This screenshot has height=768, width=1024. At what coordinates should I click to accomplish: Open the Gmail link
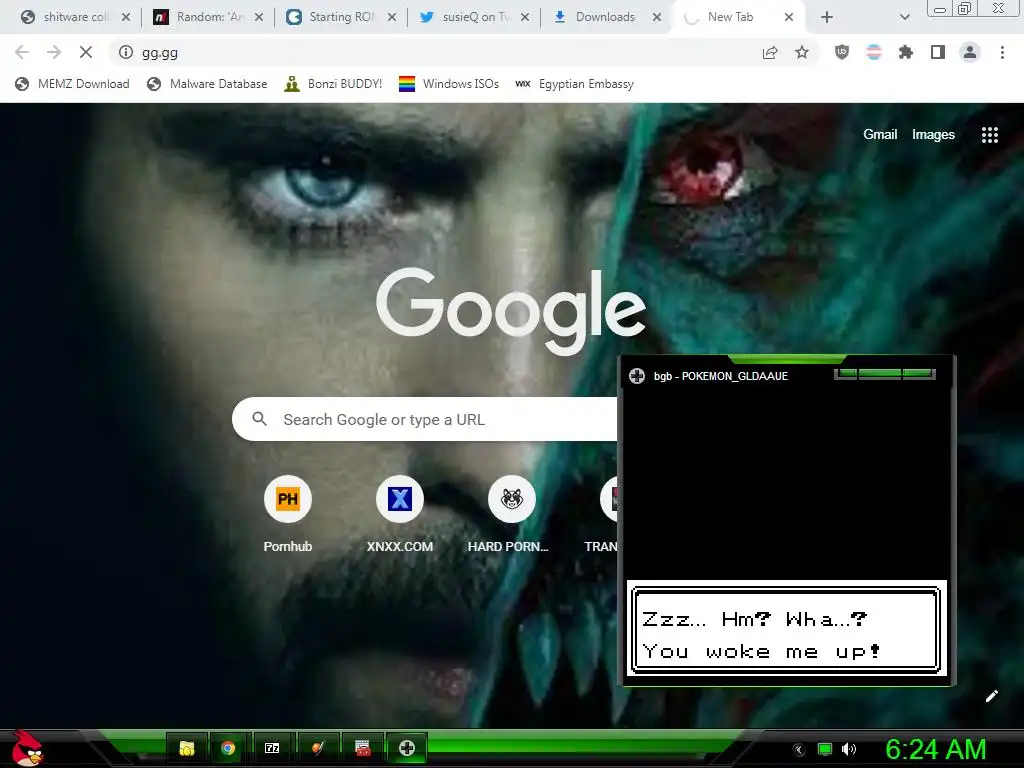[880, 134]
